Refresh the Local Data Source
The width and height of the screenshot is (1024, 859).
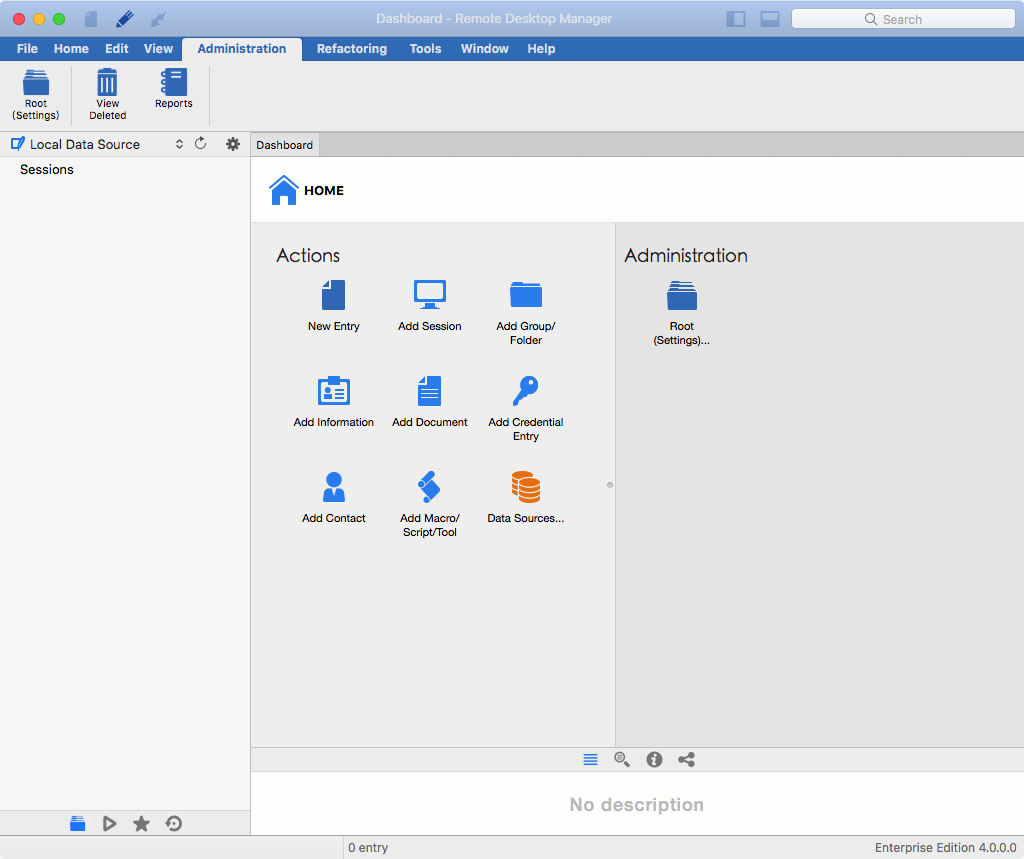200,144
